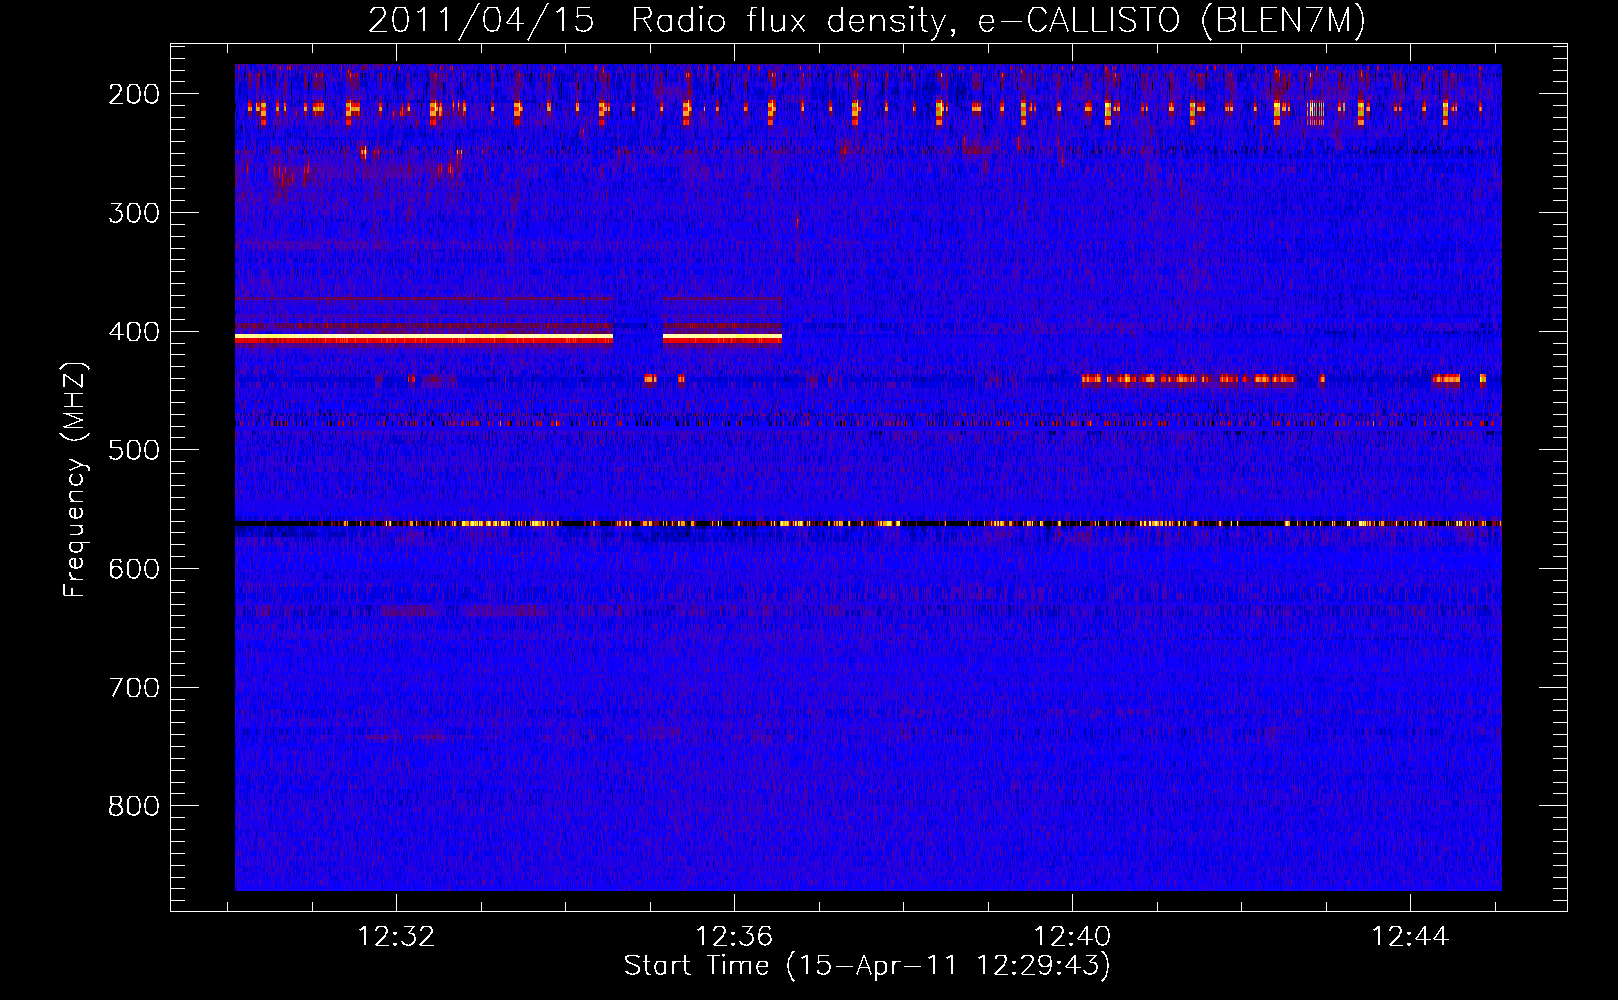1618x1000 pixels.
Task: Click the 700 frequency tick label
Action: [x=134, y=688]
